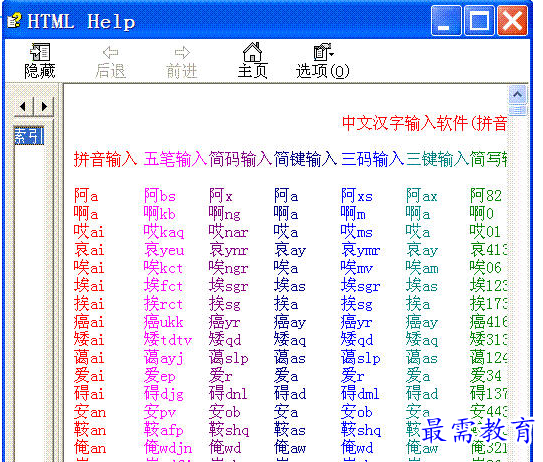The image size is (543, 462).
Task: Click the magenta entry 哎kaq
Action: coord(164,231)
